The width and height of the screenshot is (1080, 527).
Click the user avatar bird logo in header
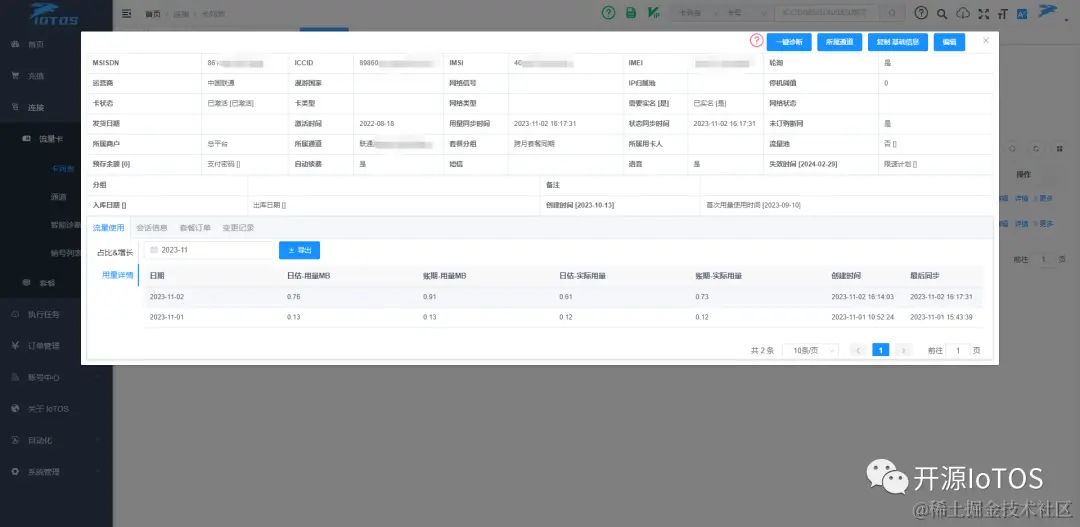click(x=1048, y=10)
